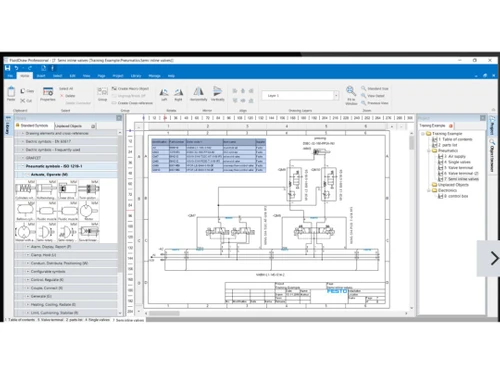Open 4 Single valves page in project tree

455,162
